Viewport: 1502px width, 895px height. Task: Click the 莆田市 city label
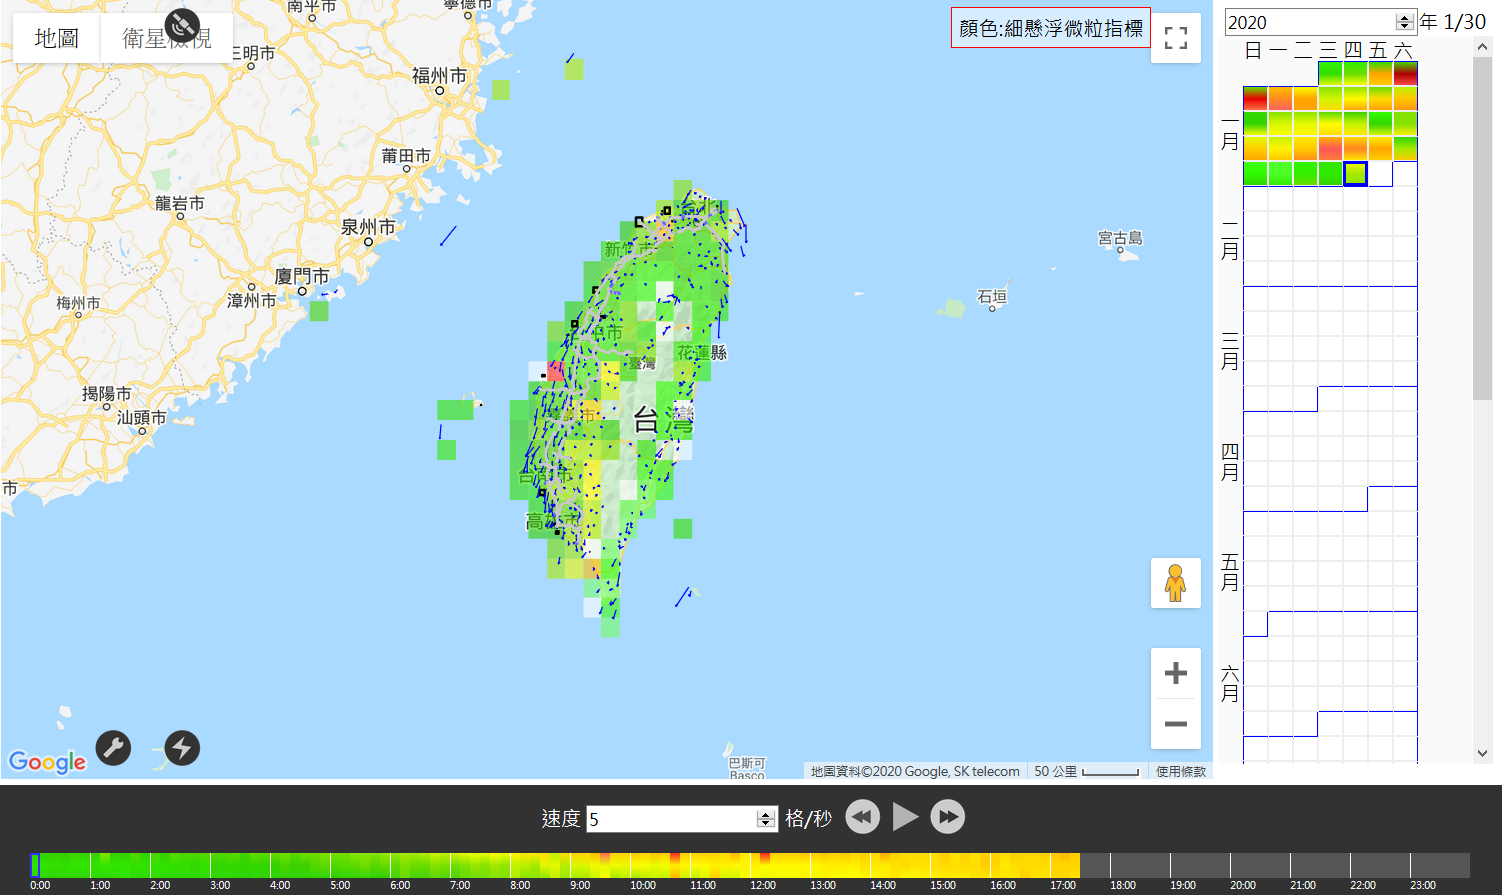click(406, 156)
